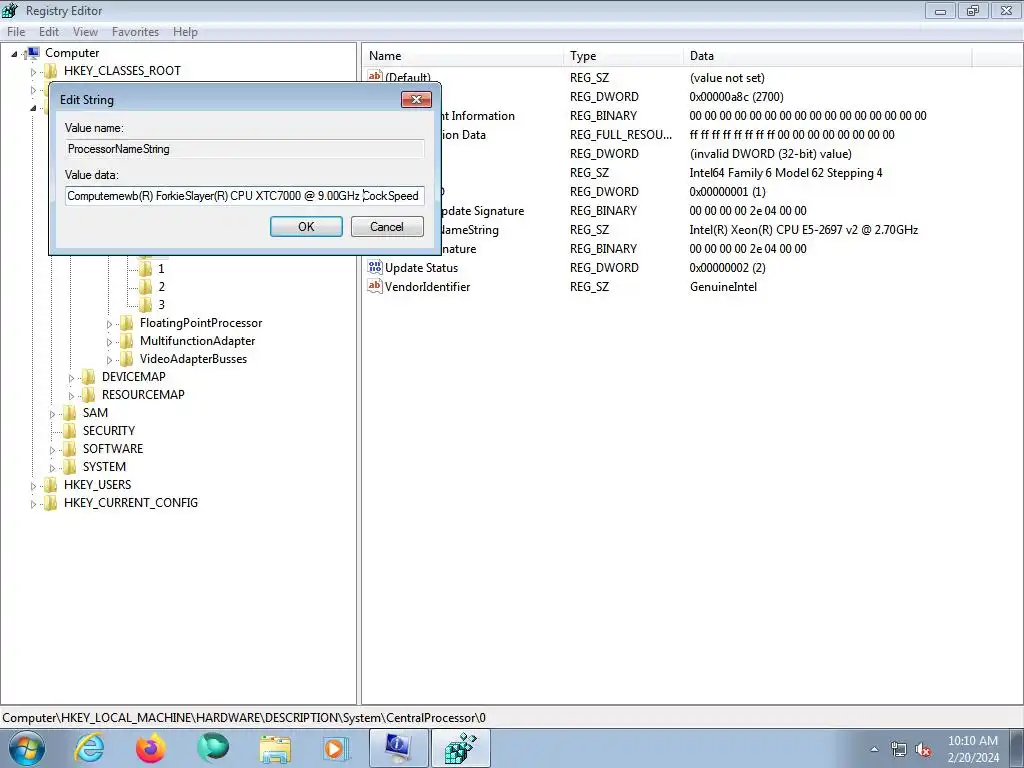Show hidden tray icons arrow

(874, 750)
